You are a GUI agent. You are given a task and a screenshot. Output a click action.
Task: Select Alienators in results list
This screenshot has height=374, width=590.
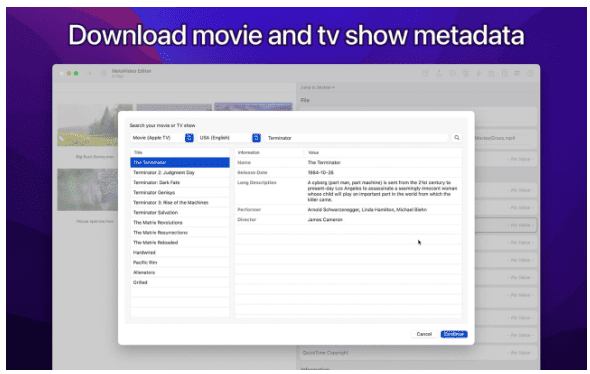tap(180, 272)
